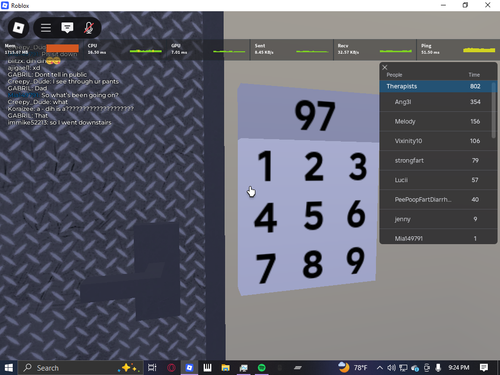500x375 pixels.
Task: Click the GPU stats panel
Action: tap(208, 50)
